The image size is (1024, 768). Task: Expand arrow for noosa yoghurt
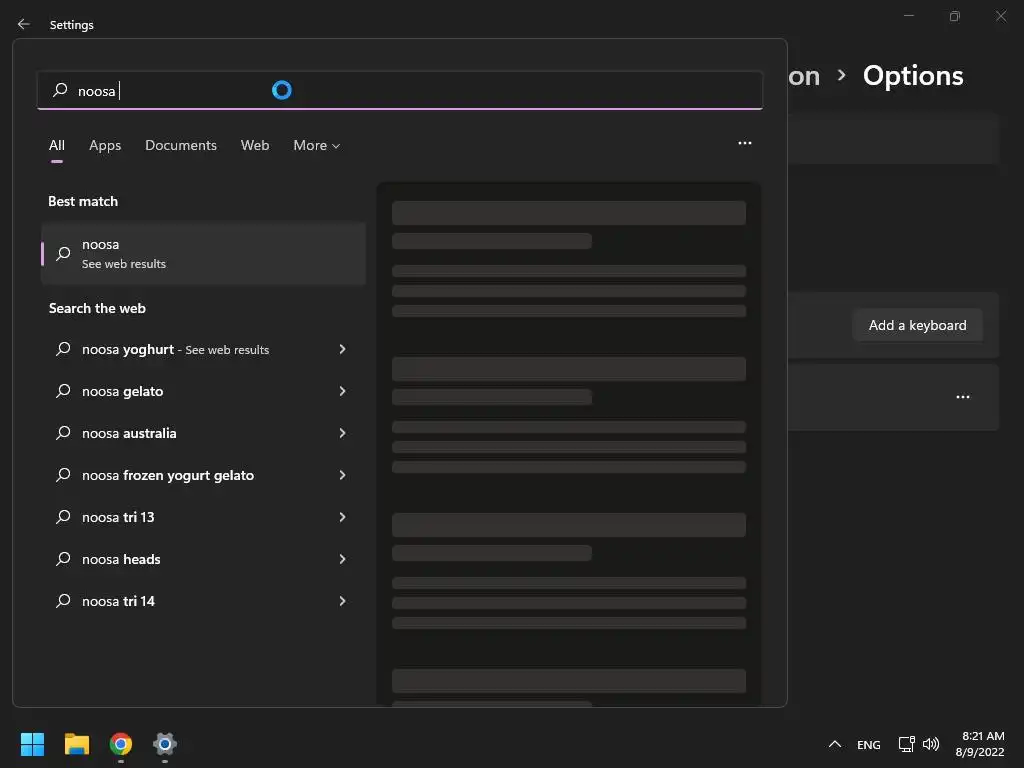point(342,349)
